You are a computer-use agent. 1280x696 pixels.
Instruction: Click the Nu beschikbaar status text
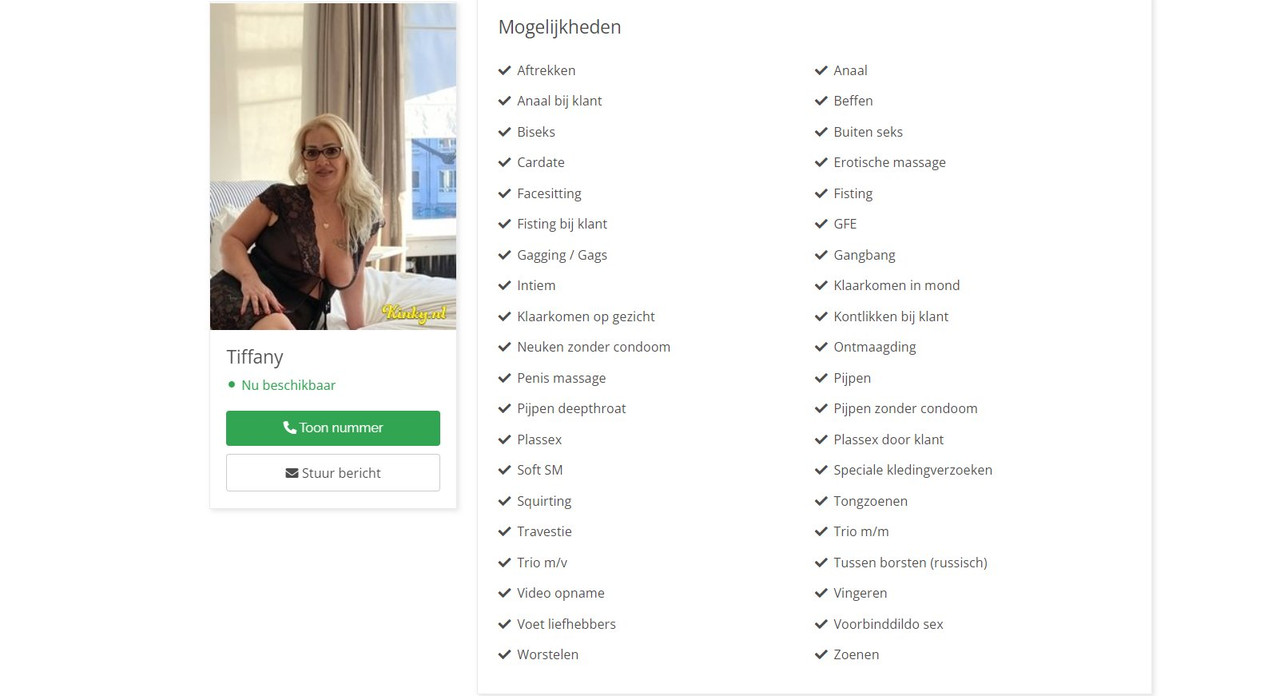(289, 385)
